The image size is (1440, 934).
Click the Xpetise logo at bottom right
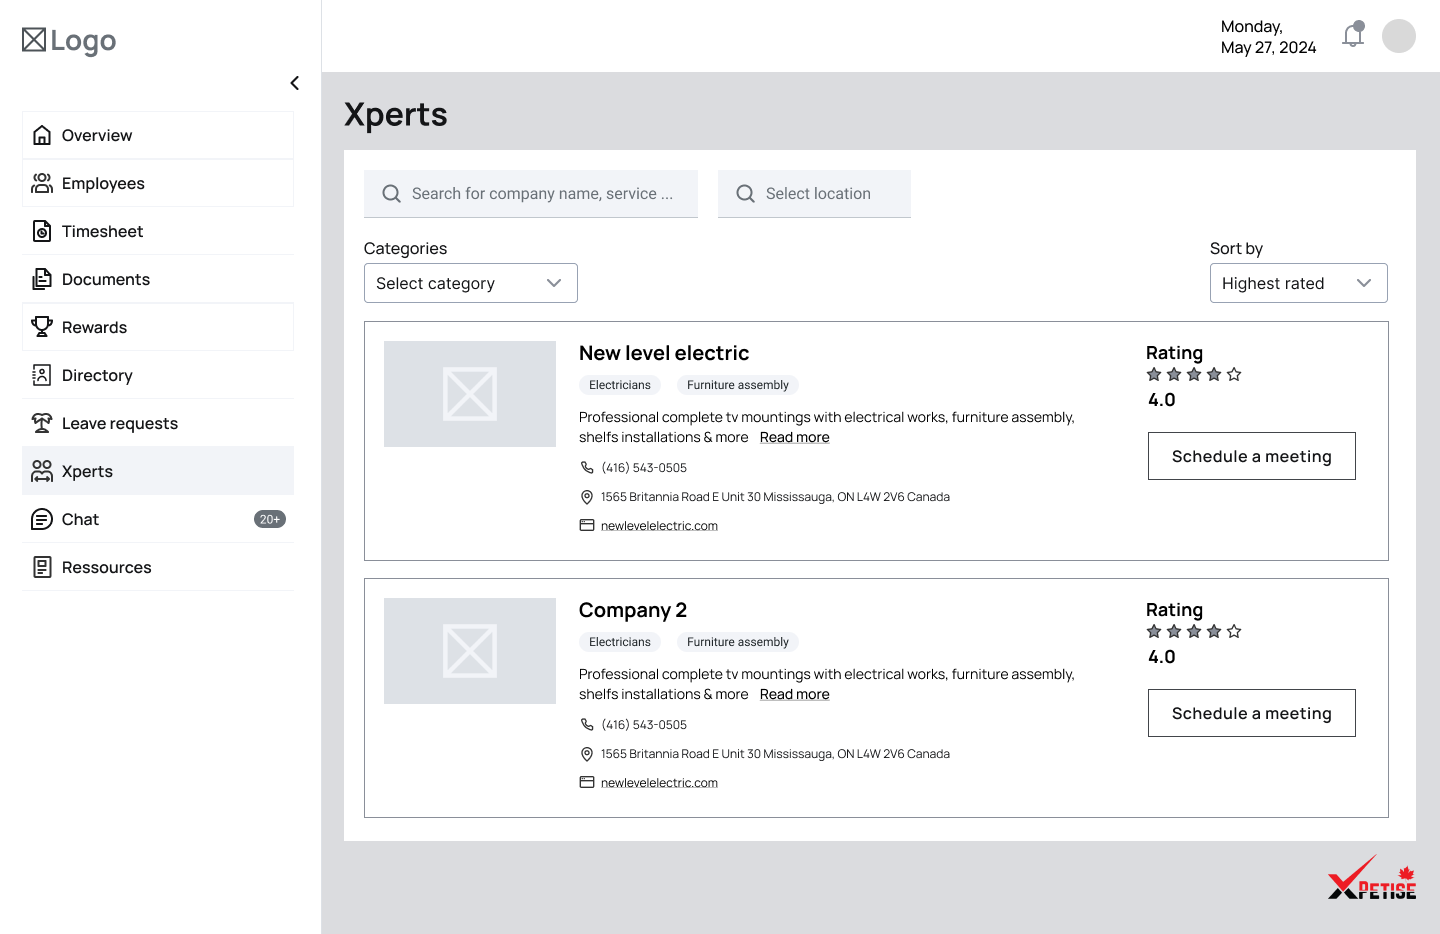coord(1372,878)
